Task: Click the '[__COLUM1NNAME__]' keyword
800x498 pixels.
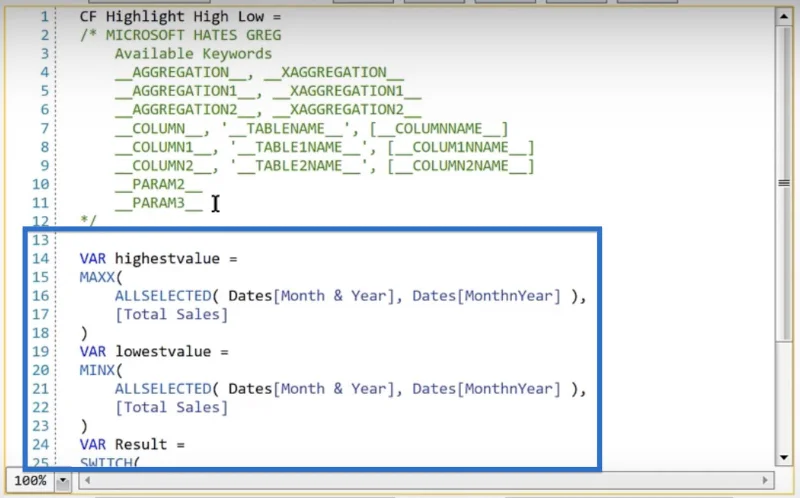Action: pos(461,147)
